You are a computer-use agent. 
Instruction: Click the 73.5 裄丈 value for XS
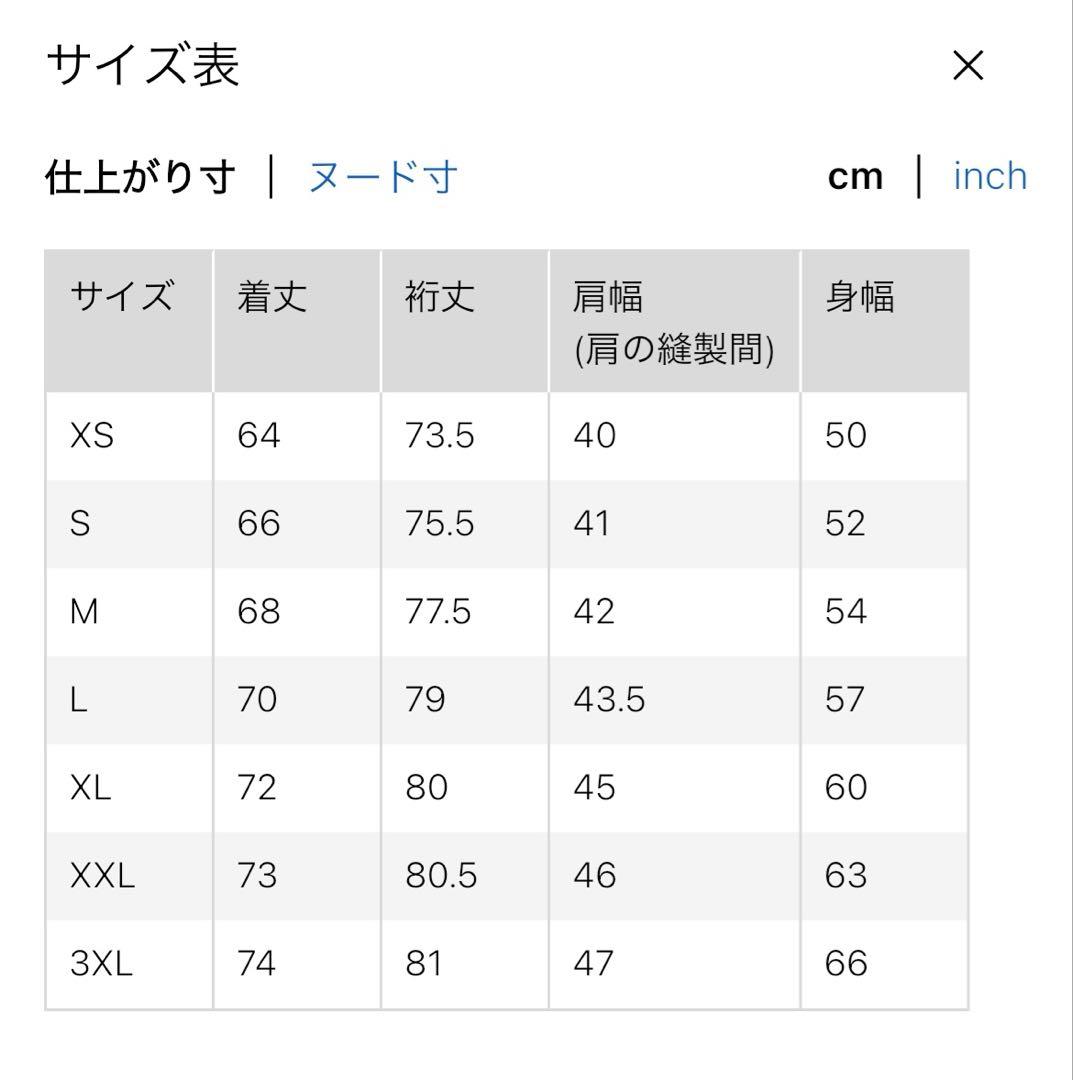439,435
